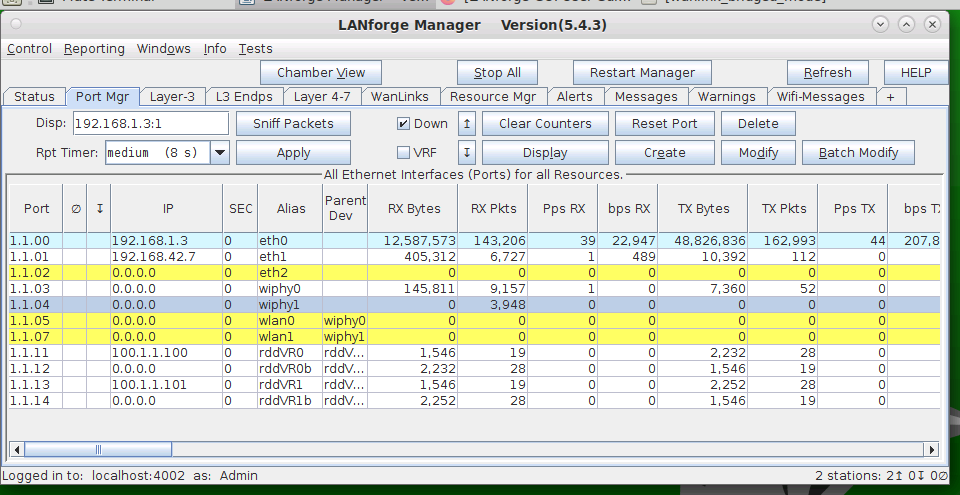Sort by the phantom (∅) column header
The height and width of the screenshot is (495, 960).
point(75,209)
